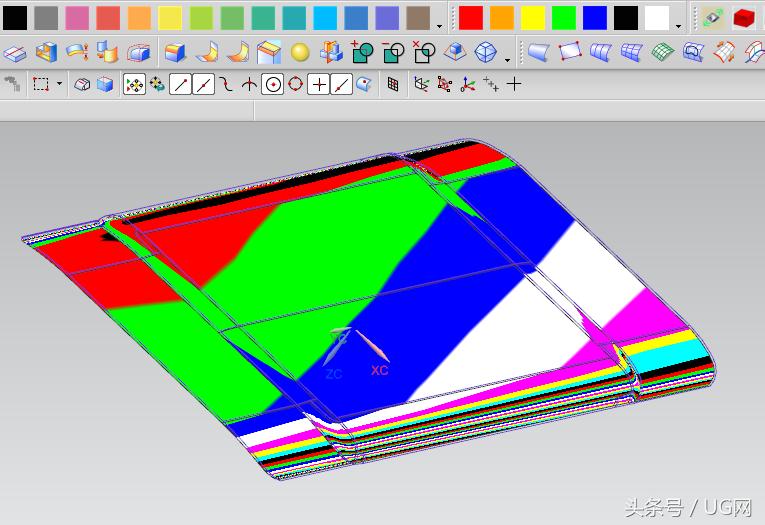Click the wireframe polyhedron icon
The height and width of the screenshot is (525, 765).
tap(487, 53)
